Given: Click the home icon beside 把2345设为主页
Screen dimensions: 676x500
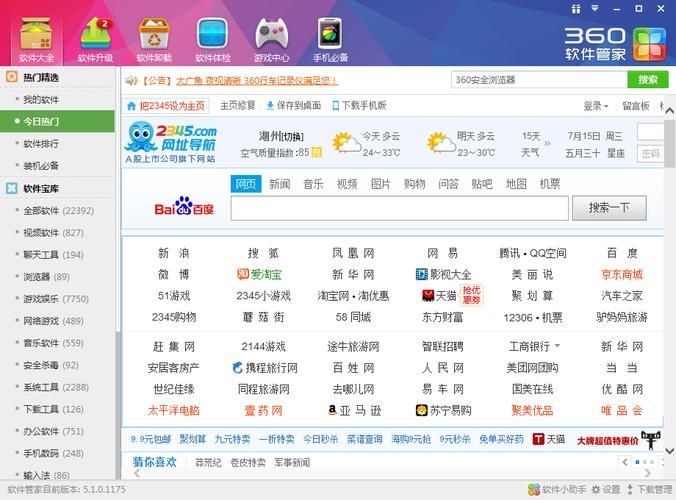Looking at the screenshot, I should pyautogui.click(x=131, y=106).
